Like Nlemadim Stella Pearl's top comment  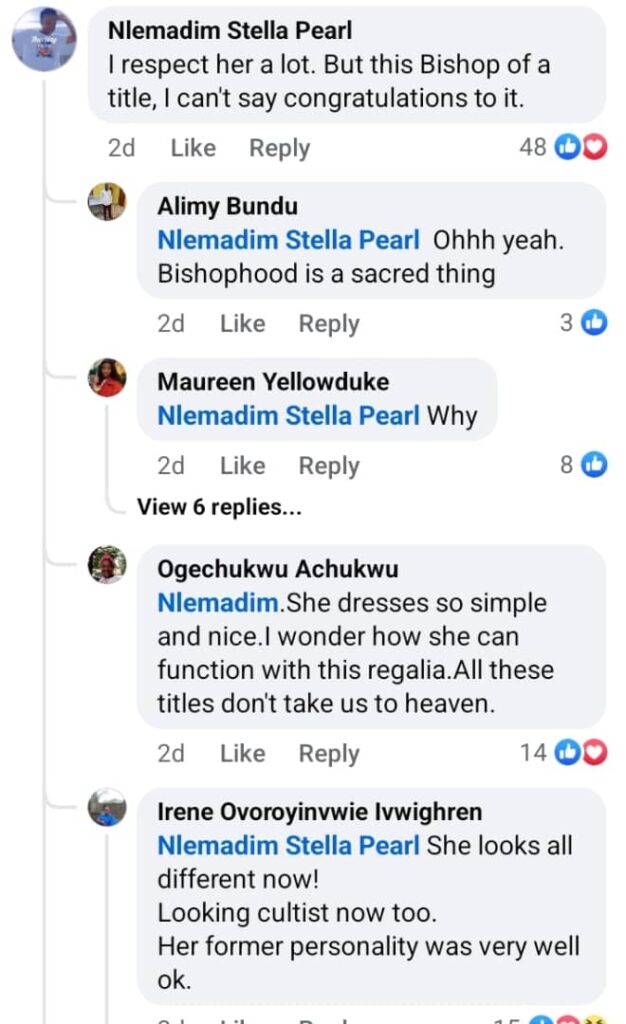click(x=193, y=148)
